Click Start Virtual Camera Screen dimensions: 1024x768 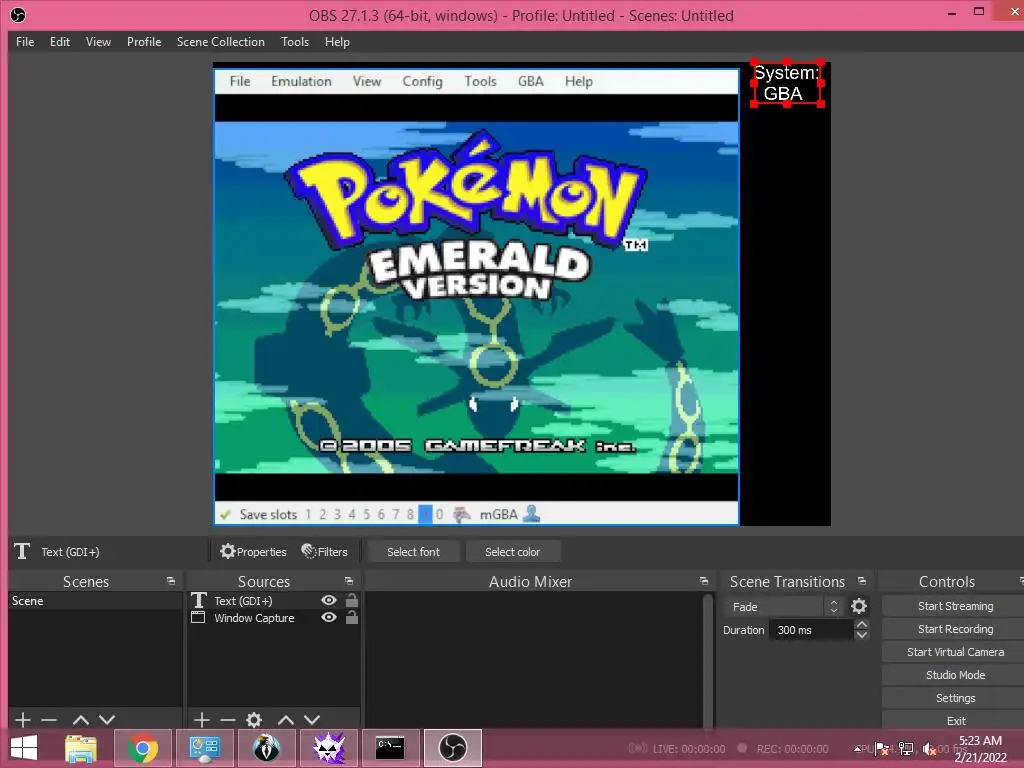pyautogui.click(x=955, y=652)
